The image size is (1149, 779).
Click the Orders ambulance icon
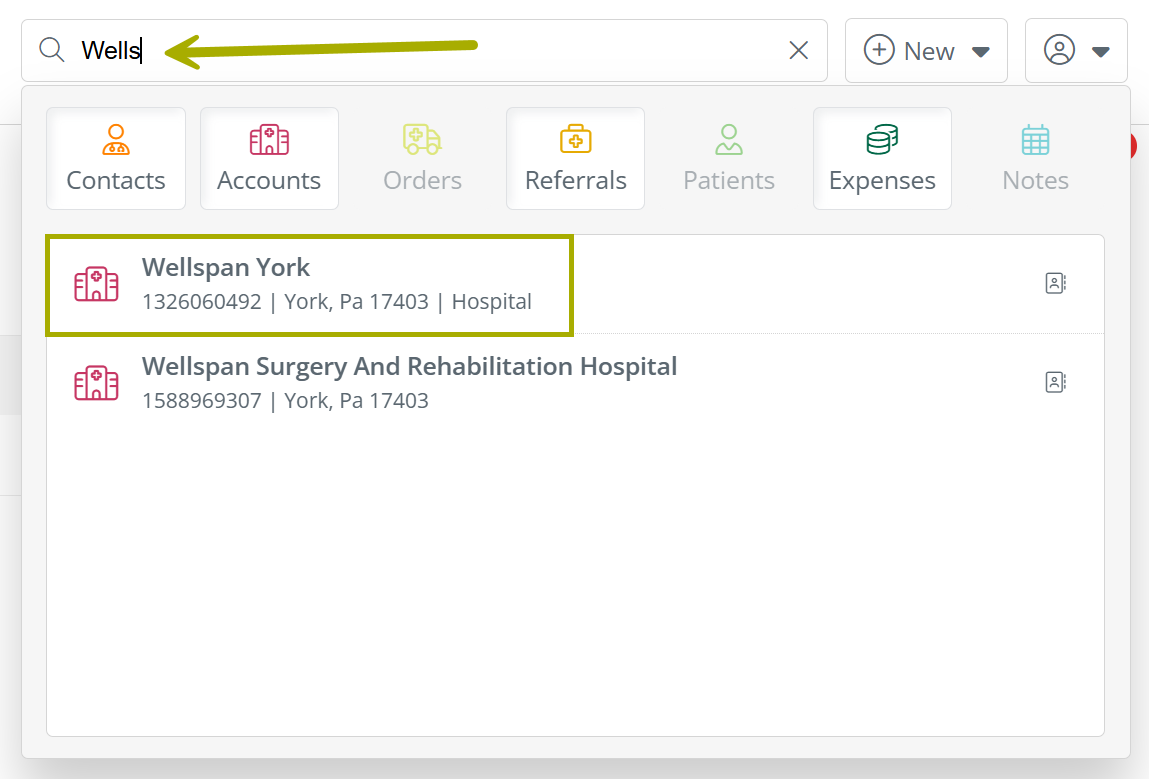[x=422, y=140]
